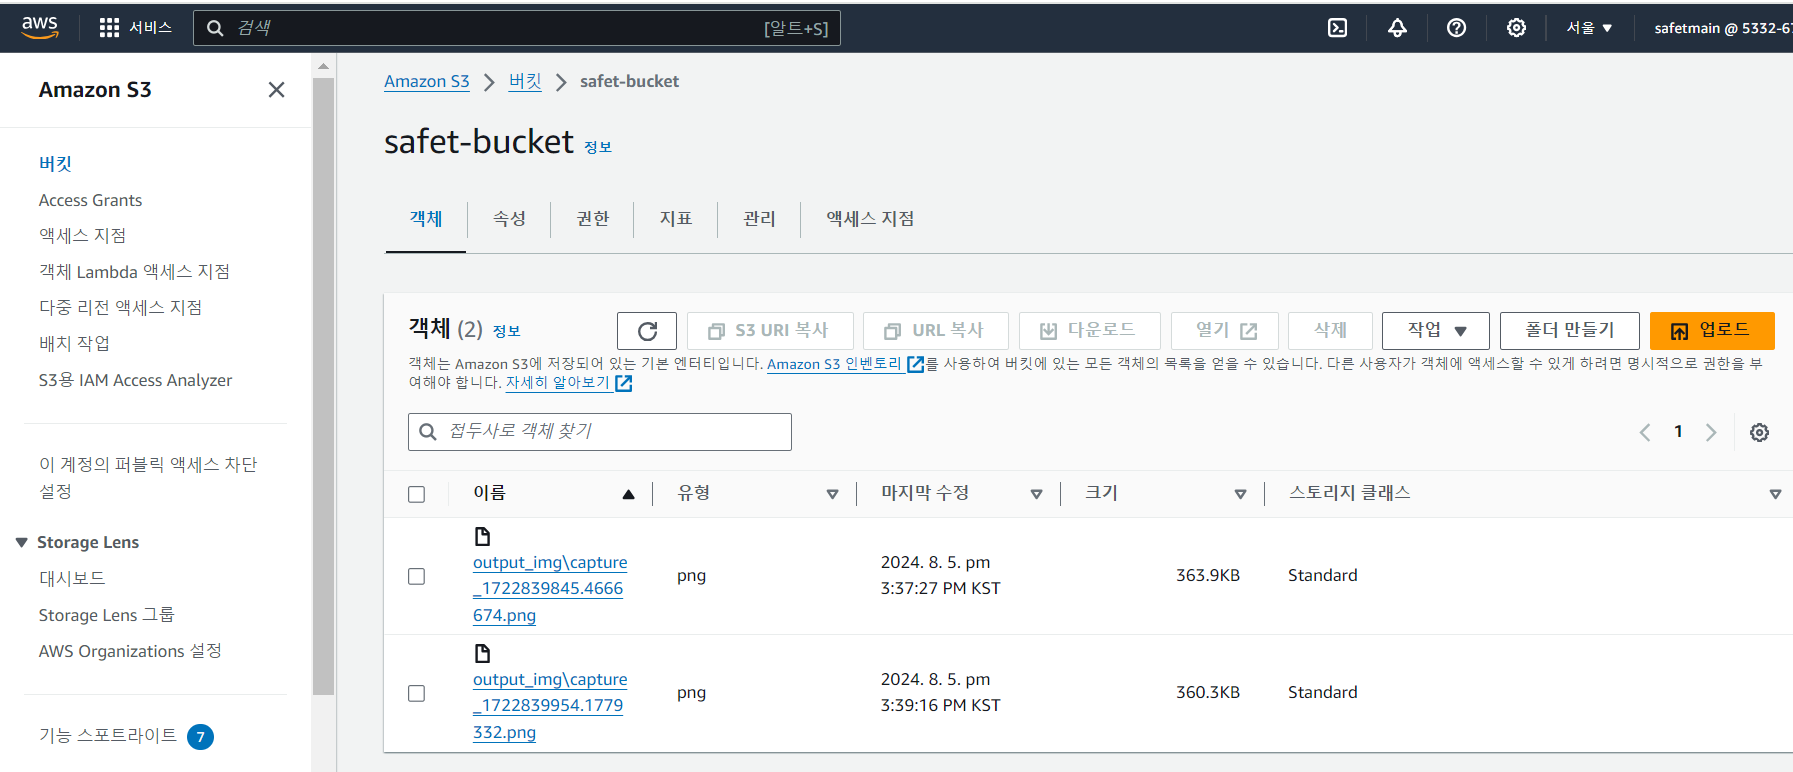Open Buckets breadcrumb link
Image resolution: width=1793 pixels, height=772 pixels.
click(x=525, y=82)
